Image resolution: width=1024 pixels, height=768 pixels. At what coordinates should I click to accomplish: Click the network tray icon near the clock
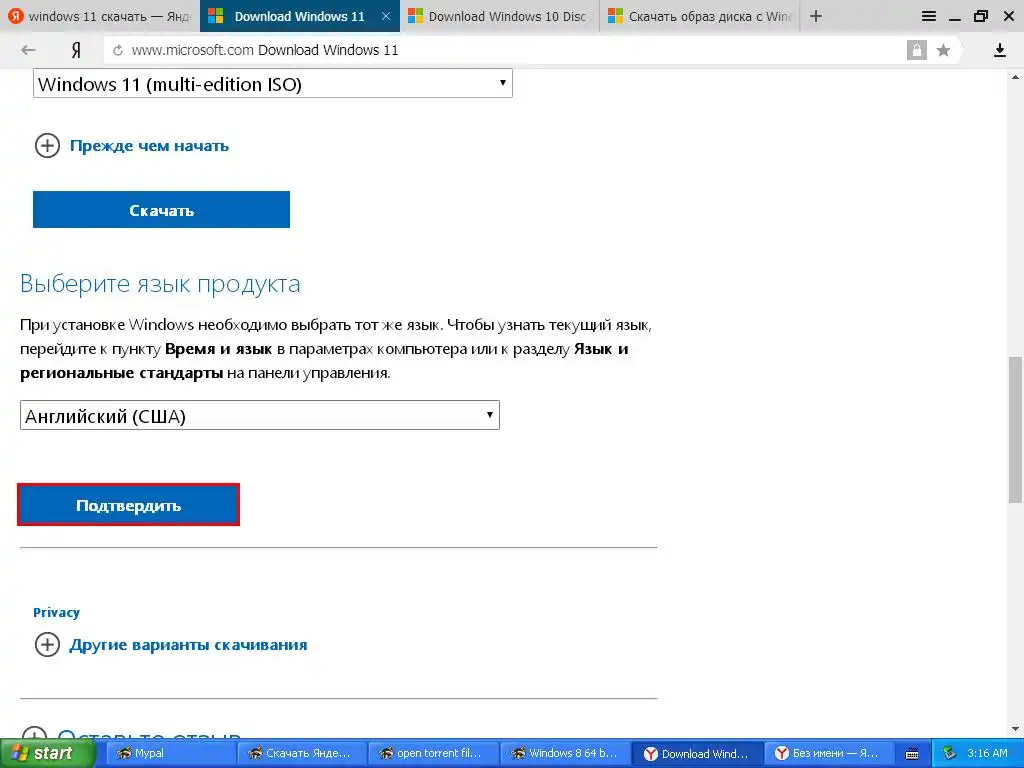[x=949, y=753]
